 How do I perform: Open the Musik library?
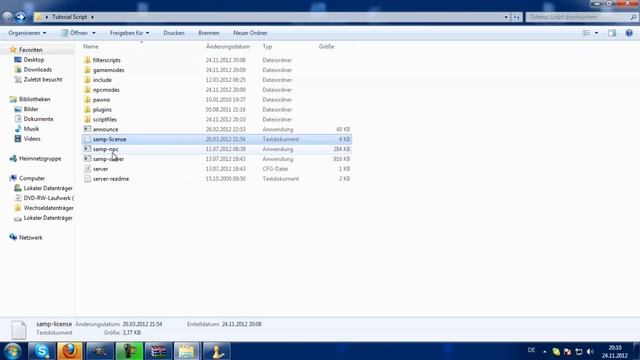pyautogui.click(x=31, y=129)
